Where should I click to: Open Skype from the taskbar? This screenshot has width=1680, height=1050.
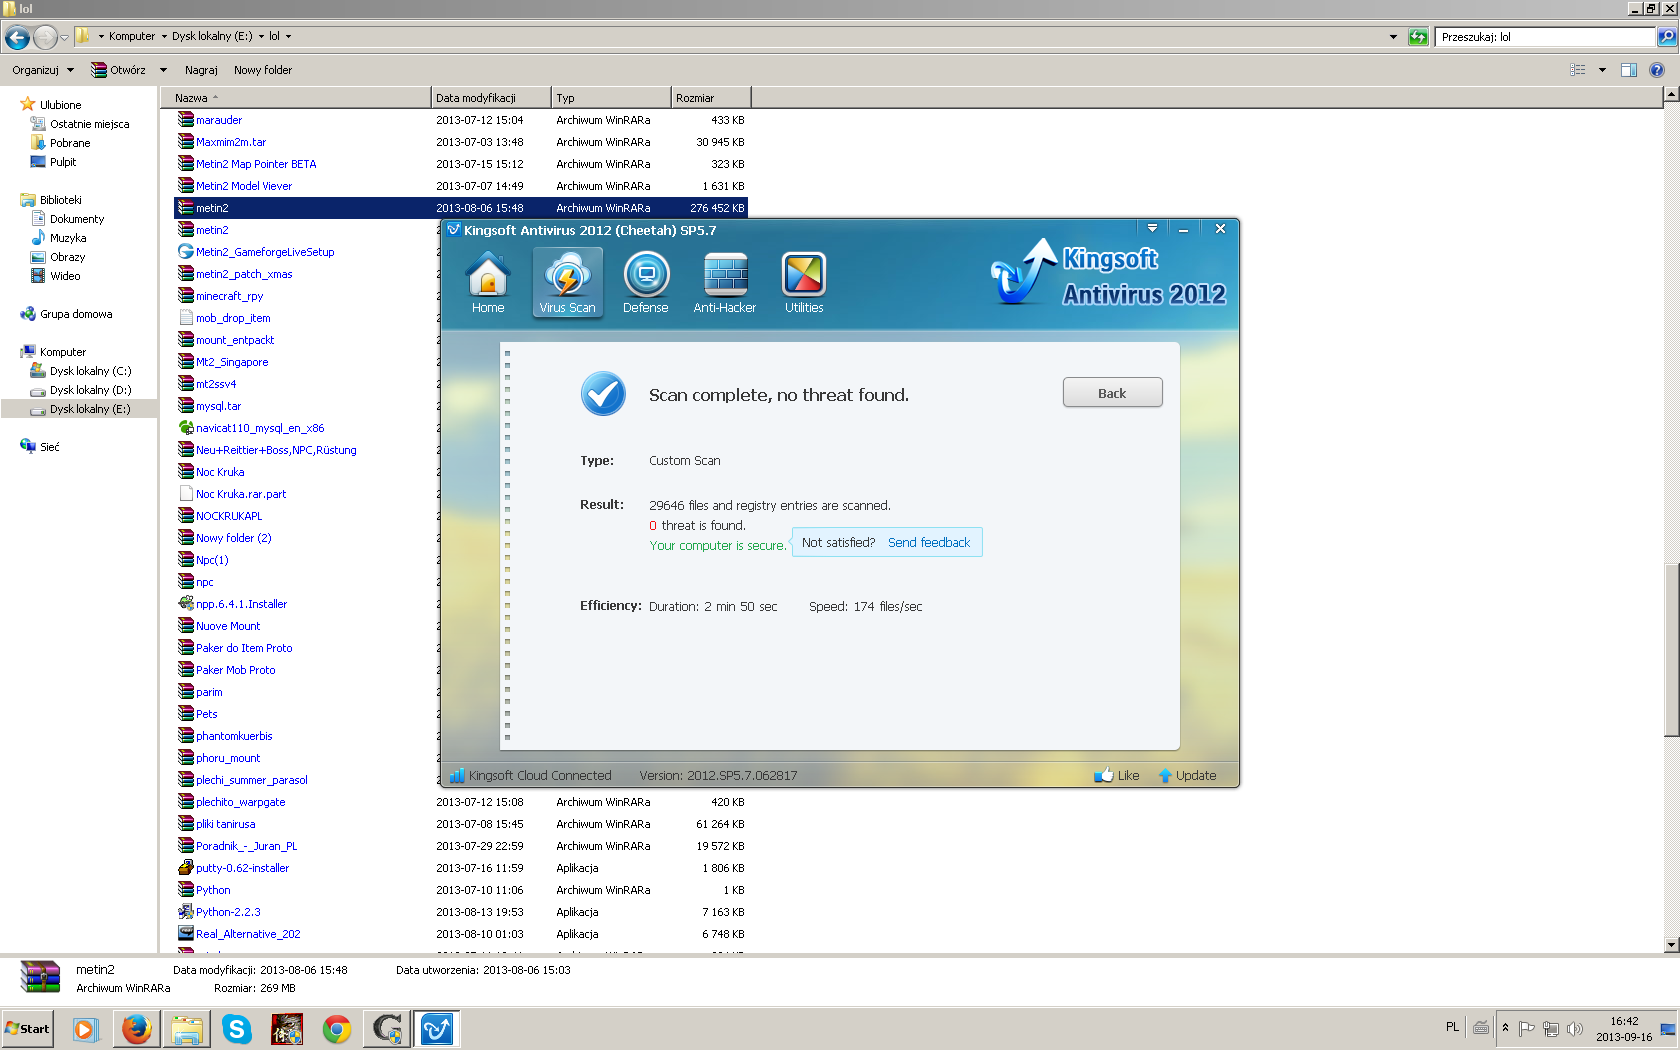237,1029
